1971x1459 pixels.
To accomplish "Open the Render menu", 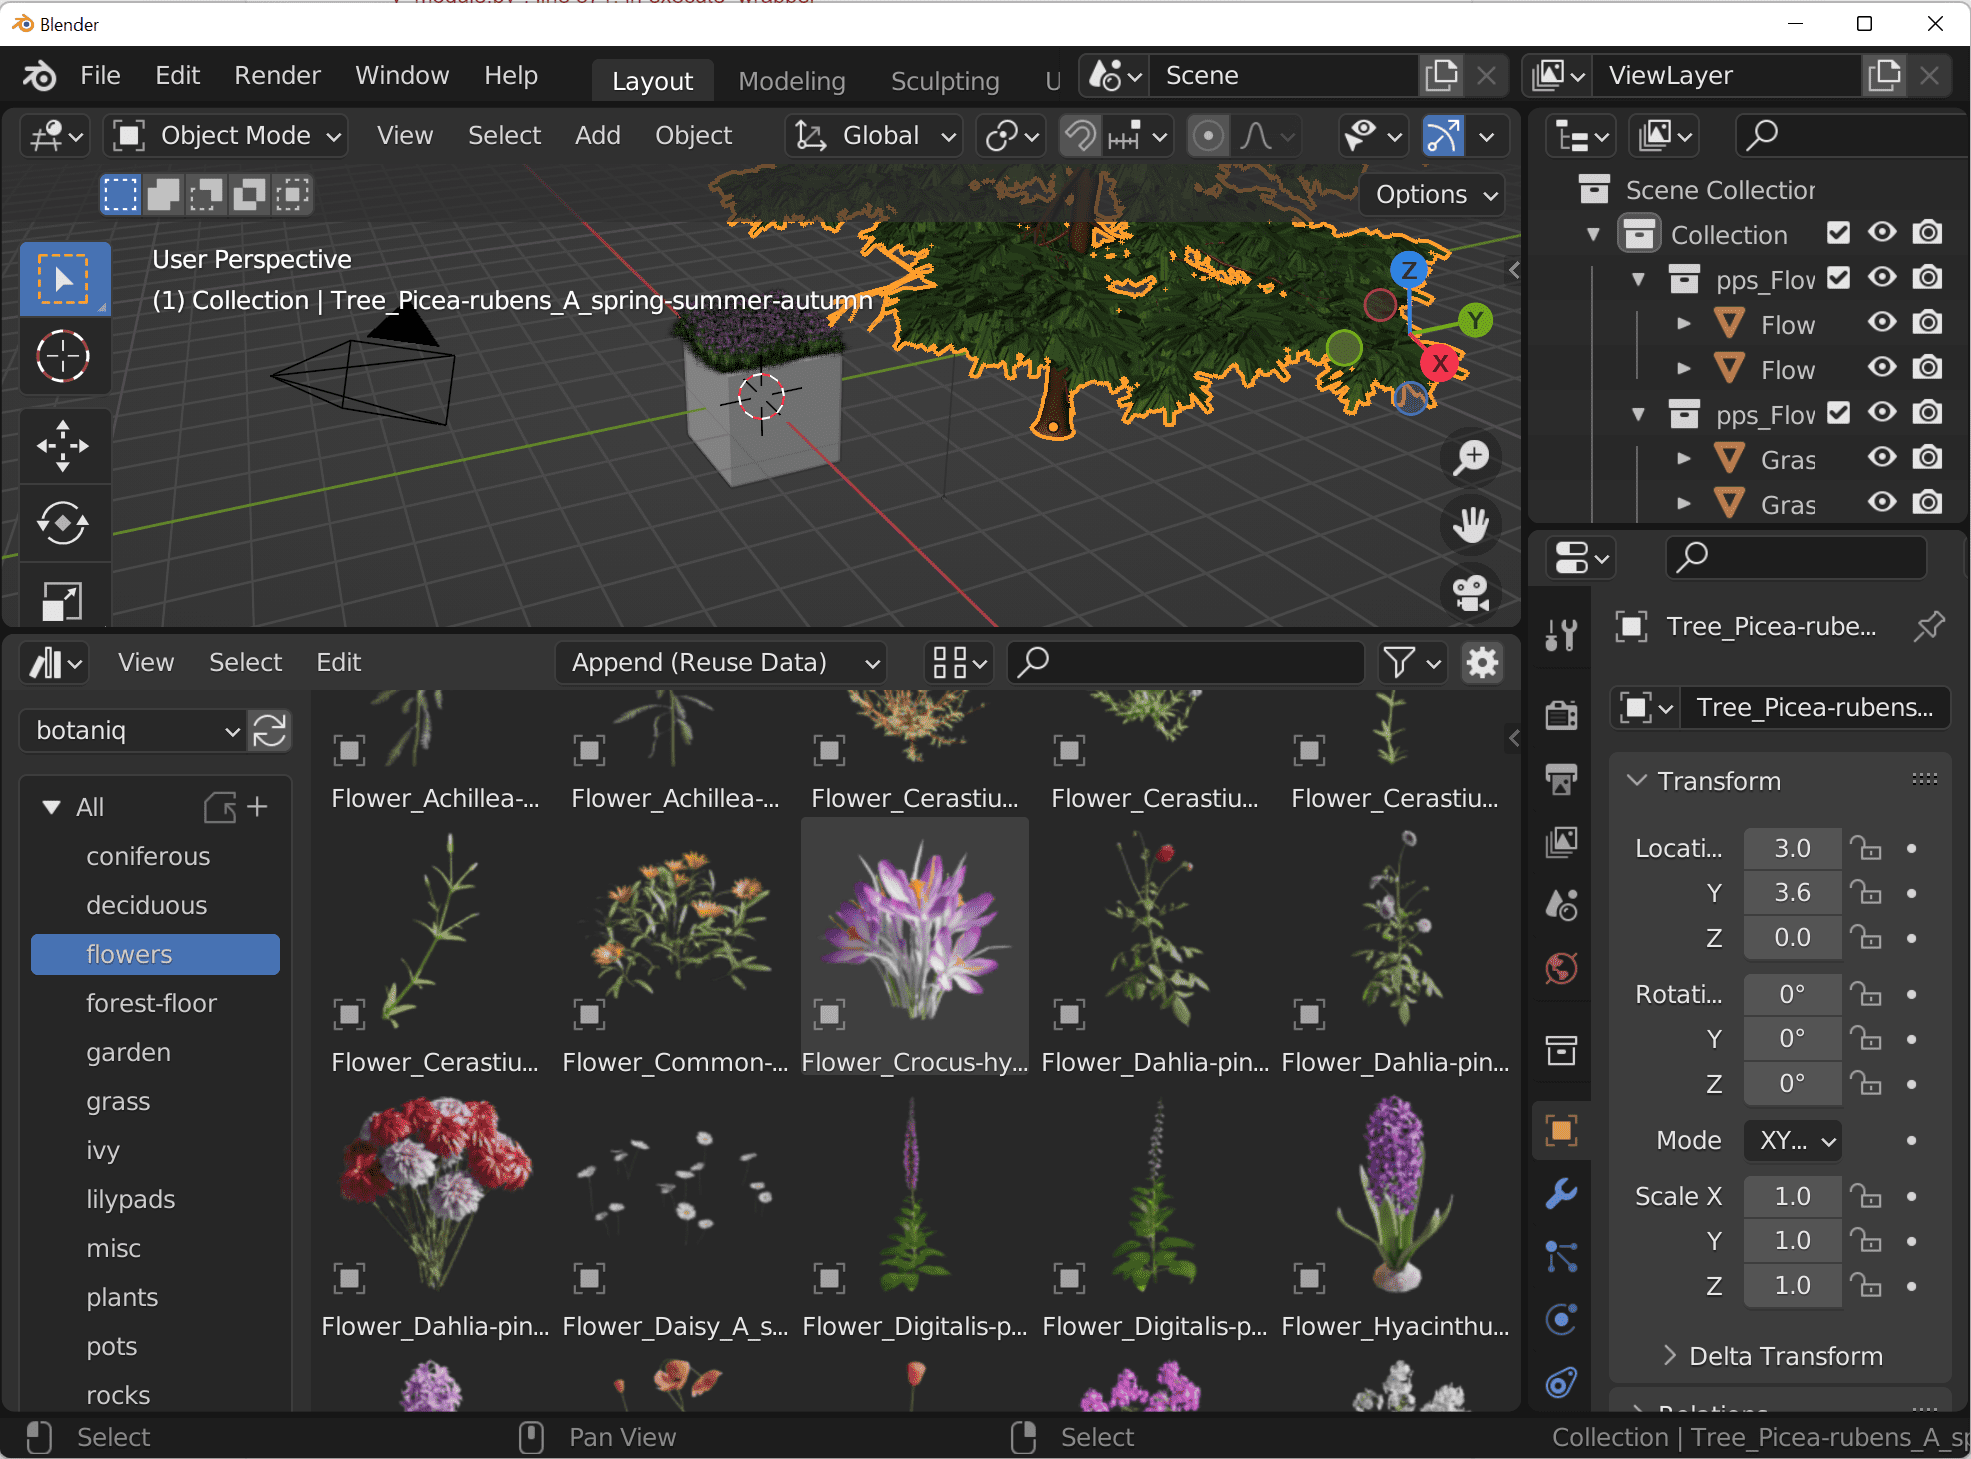I will point(277,76).
